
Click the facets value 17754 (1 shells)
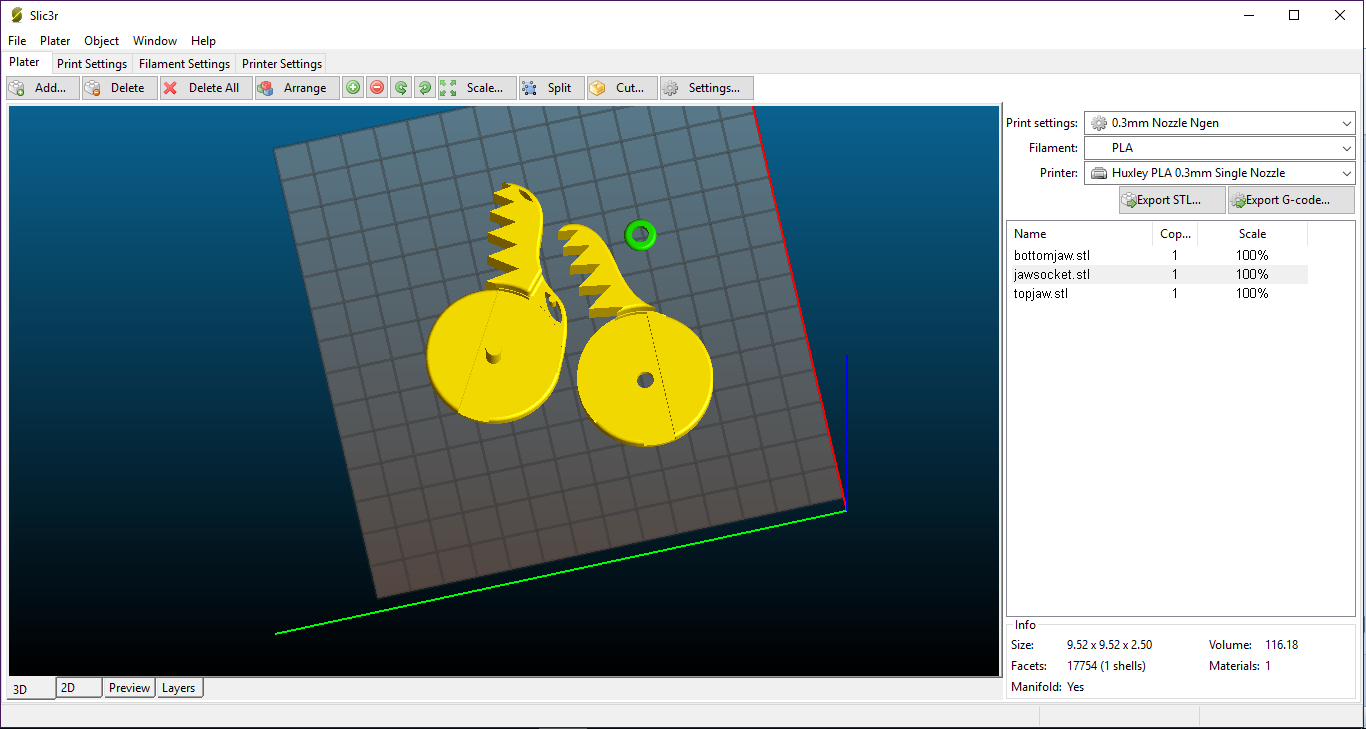1106,666
